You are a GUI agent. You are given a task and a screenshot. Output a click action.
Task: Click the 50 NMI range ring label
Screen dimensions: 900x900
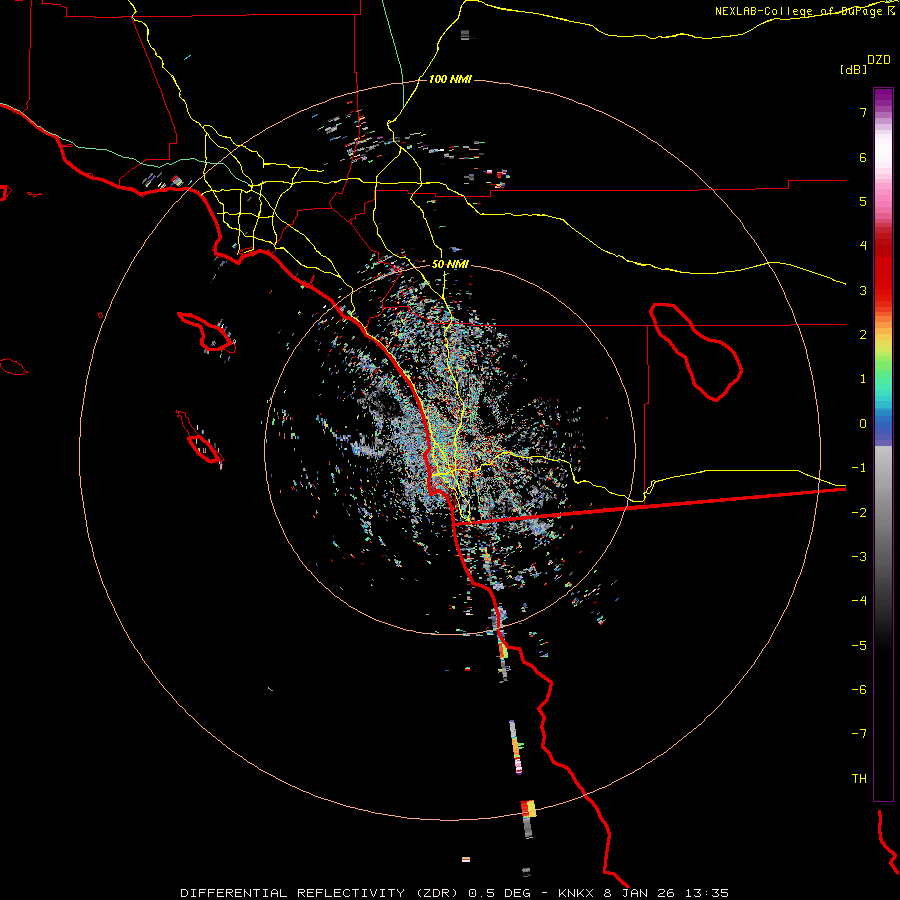(450, 265)
